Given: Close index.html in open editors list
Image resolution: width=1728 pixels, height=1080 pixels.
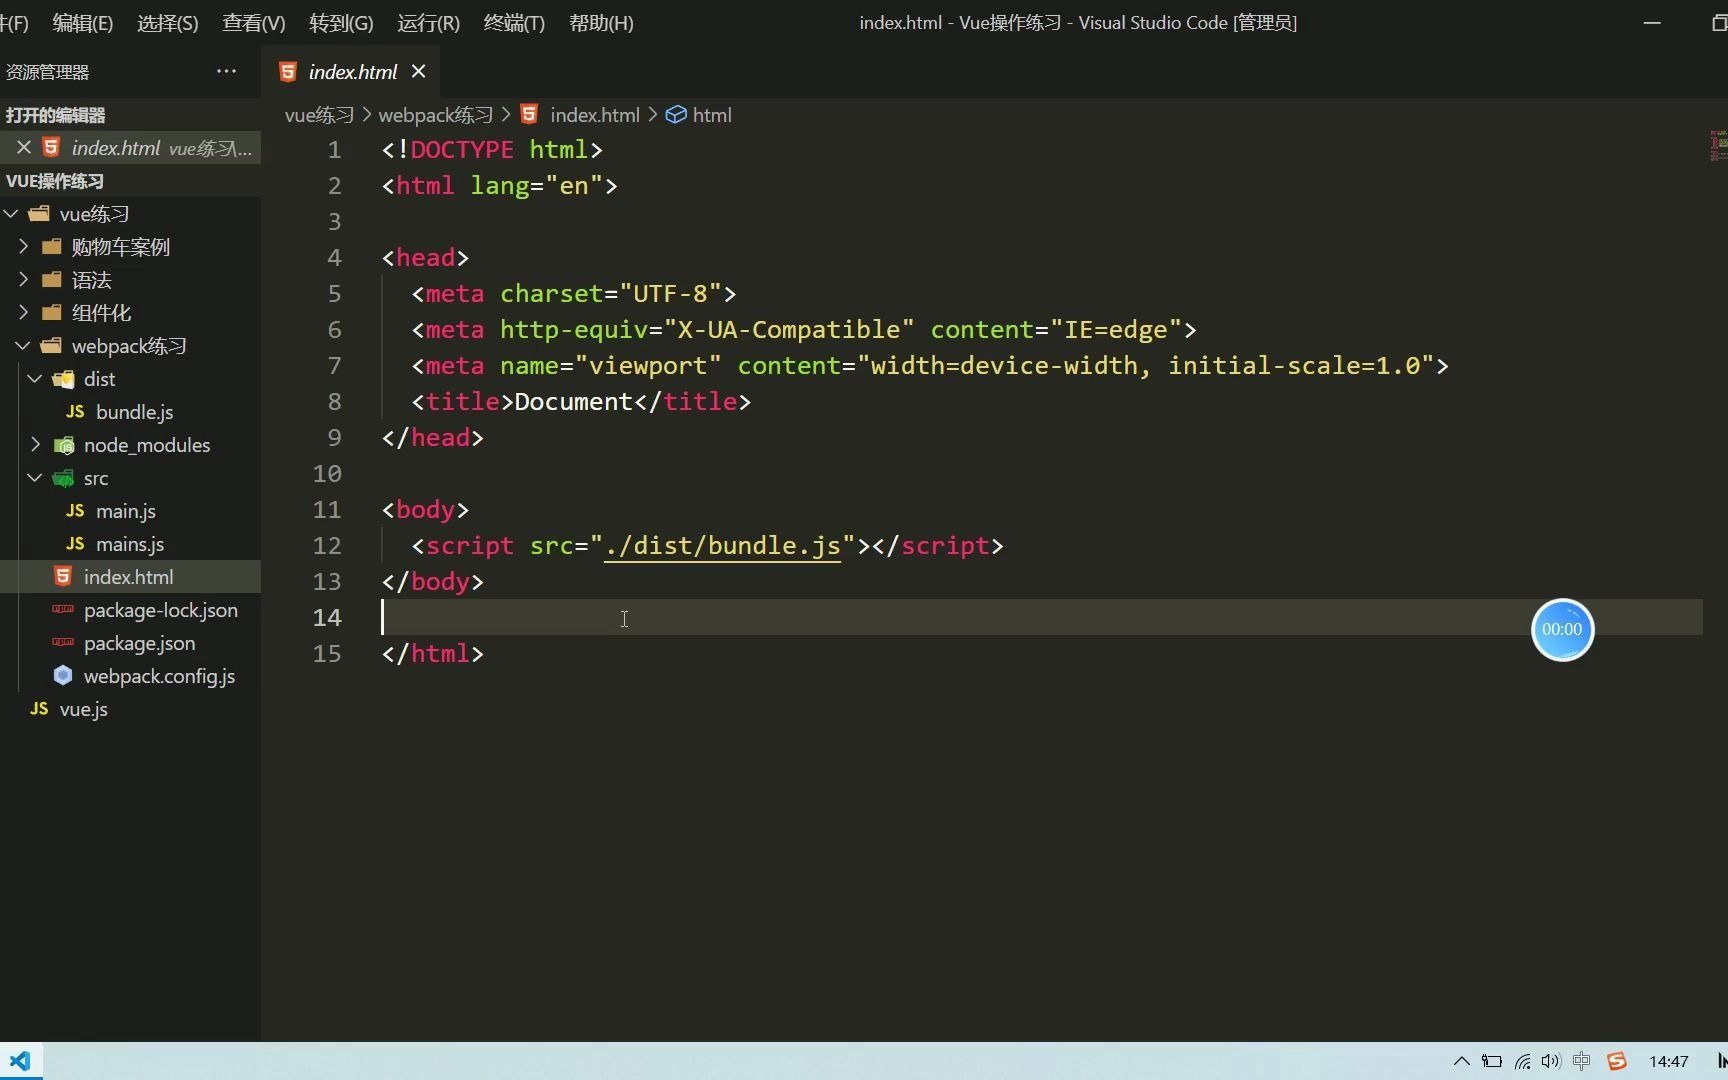Looking at the screenshot, I should coord(24,148).
